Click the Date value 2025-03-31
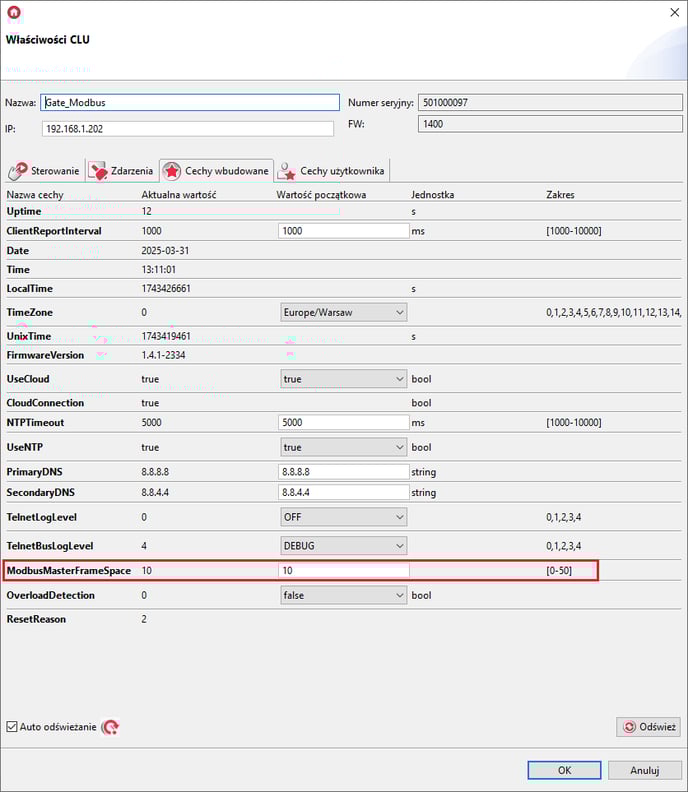The image size is (688, 792). pos(165,251)
